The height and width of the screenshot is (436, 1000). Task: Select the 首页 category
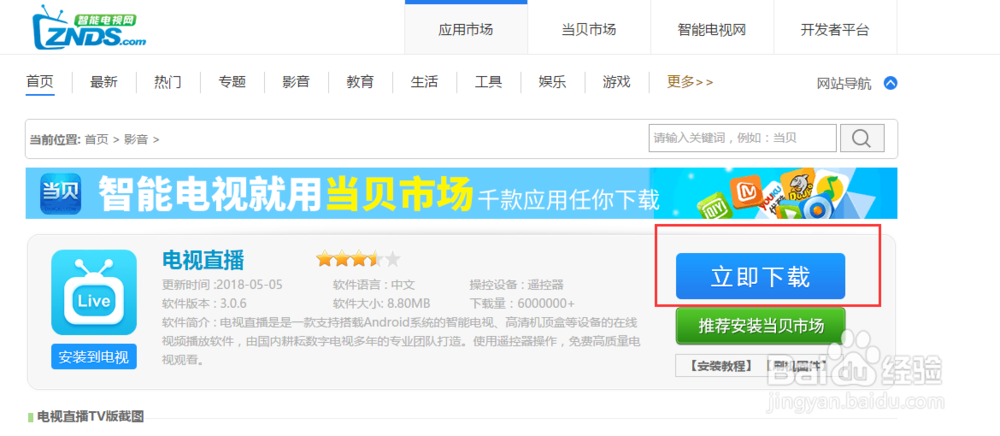(40, 82)
